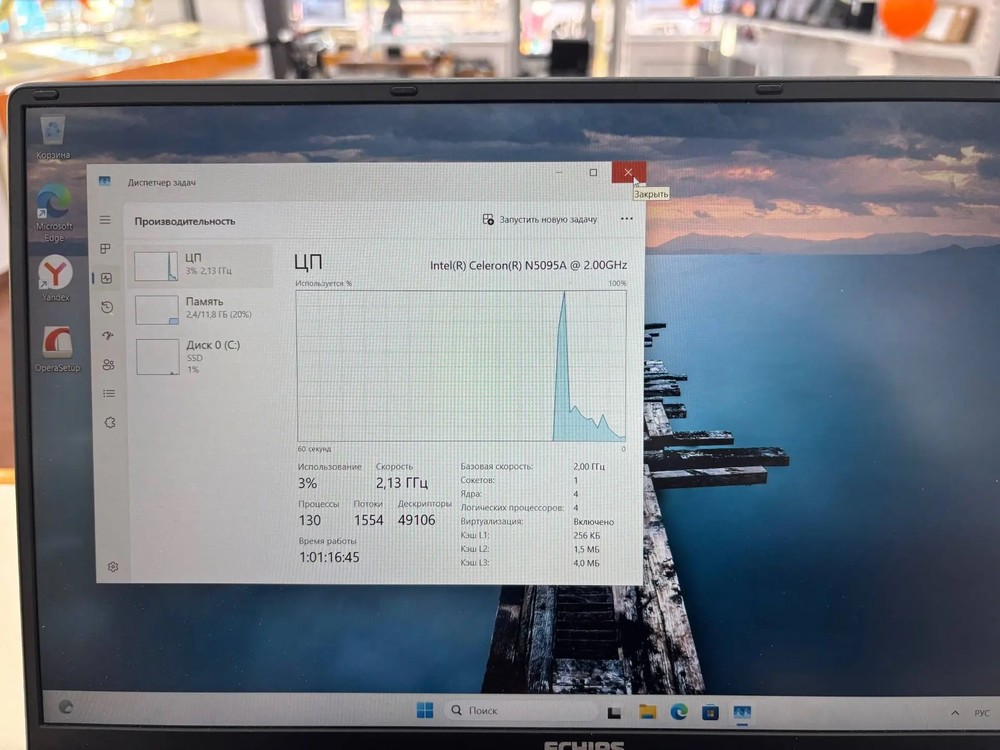Image resolution: width=1000 pixels, height=750 pixels.
Task: Switch to the Processes page icon in sidebar
Action: tap(106, 248)
